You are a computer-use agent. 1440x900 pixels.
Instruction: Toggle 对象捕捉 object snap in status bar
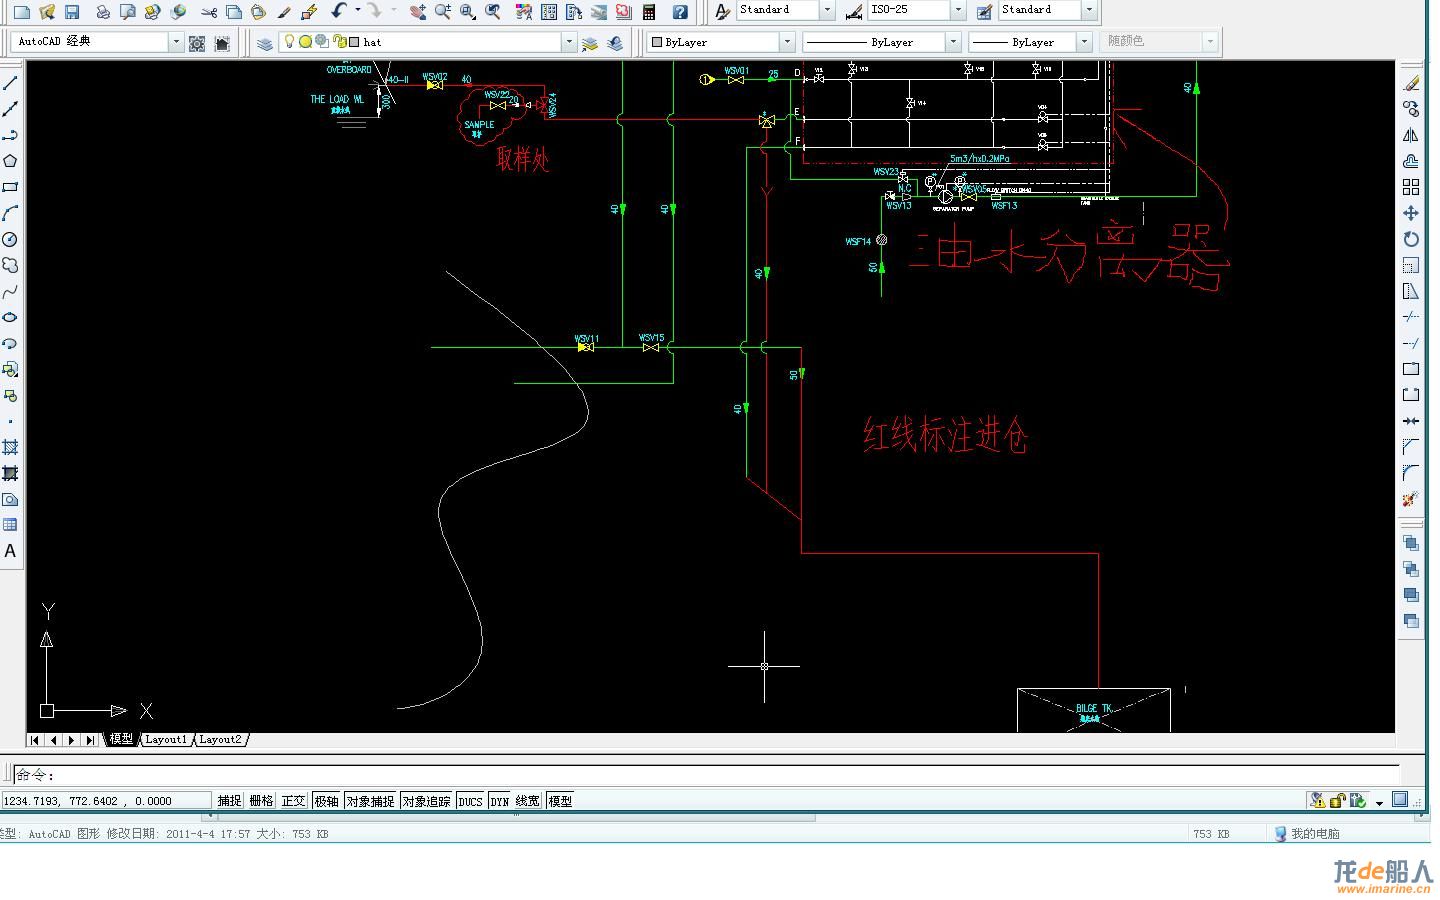(371, 801)
